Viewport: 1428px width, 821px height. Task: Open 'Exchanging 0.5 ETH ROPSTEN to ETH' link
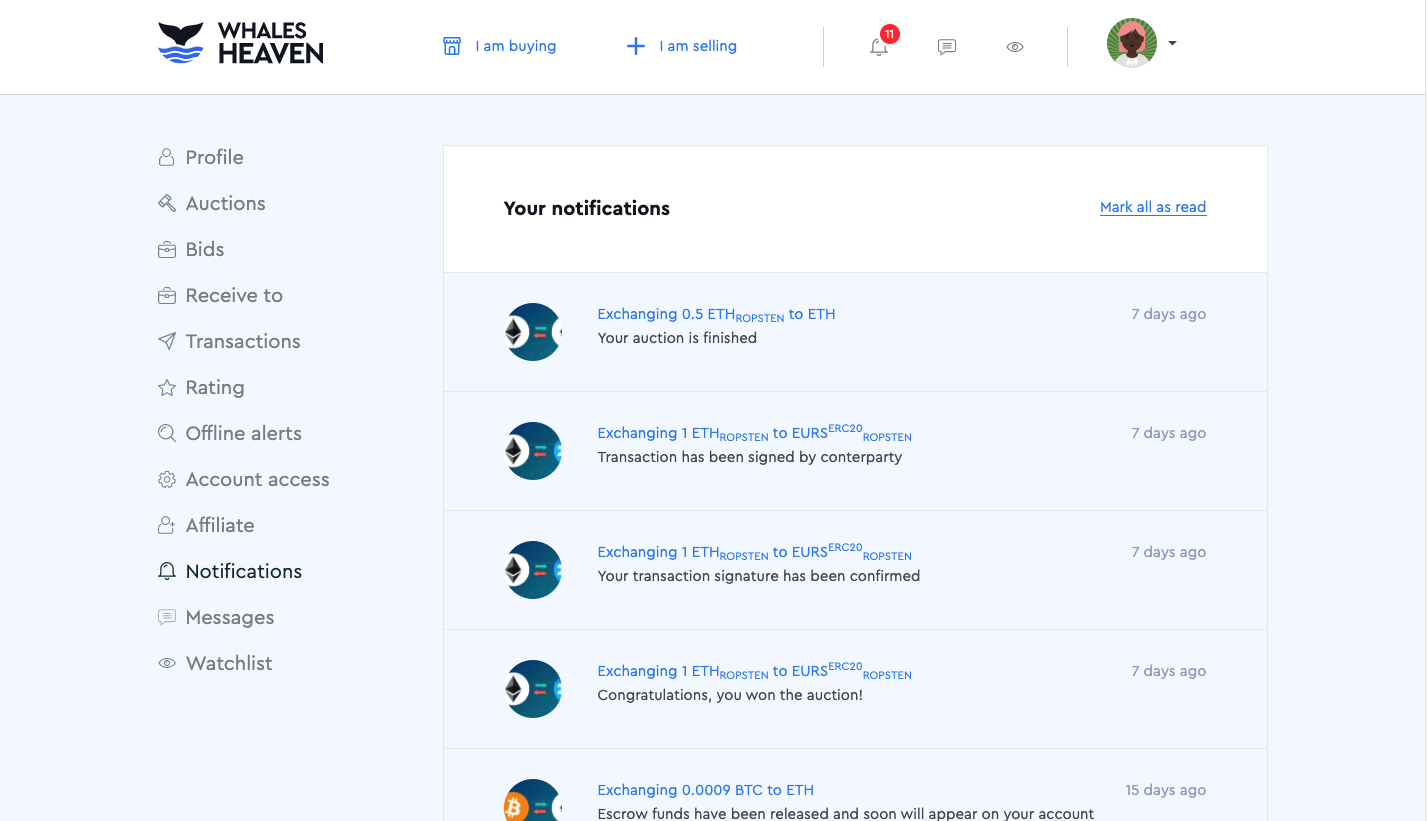tap(716, 314)
